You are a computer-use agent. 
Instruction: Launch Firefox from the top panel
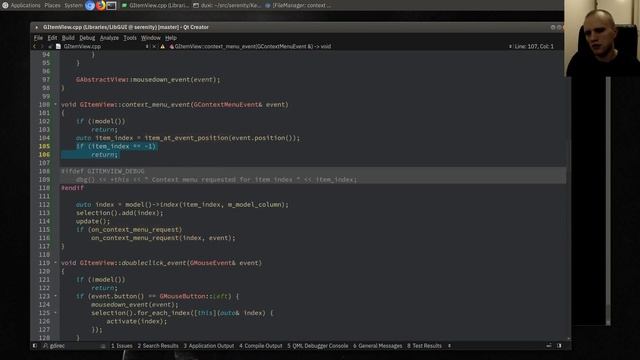[x=100, y=5]
